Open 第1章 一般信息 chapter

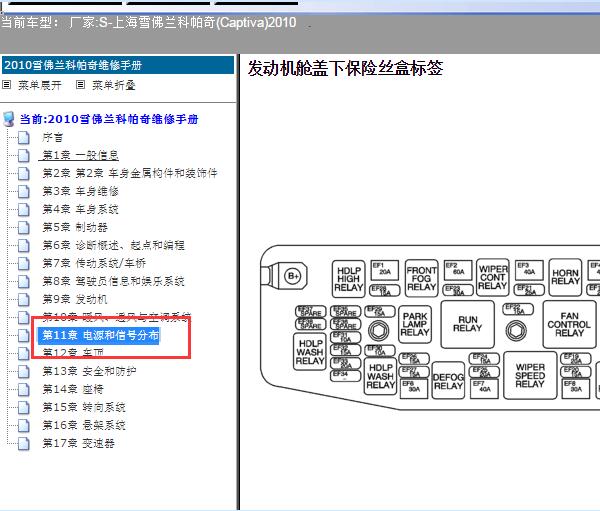[x=80, y=155]
